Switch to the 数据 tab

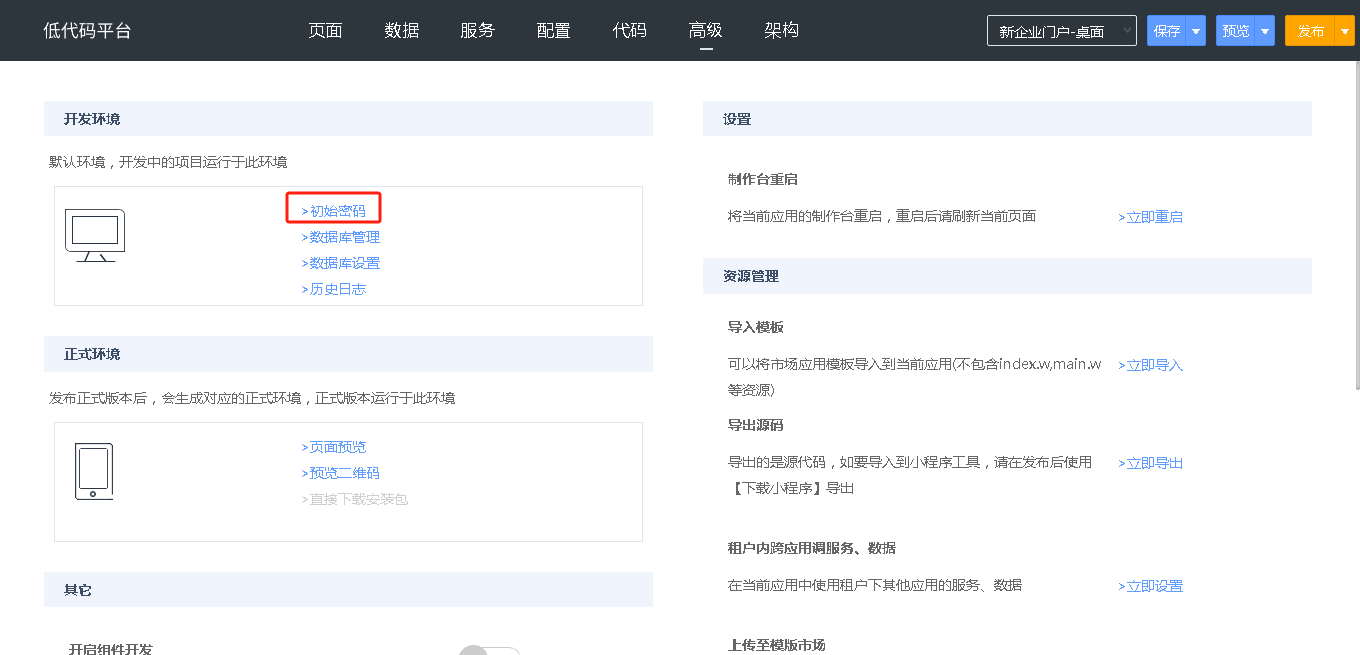401,30
